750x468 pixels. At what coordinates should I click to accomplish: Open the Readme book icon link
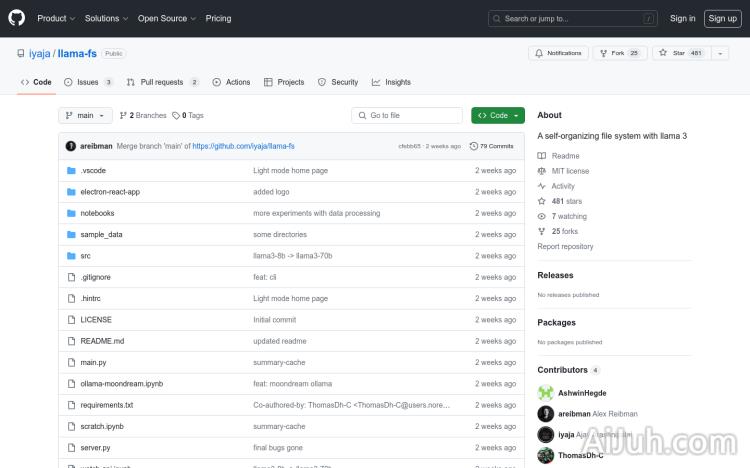542,156
